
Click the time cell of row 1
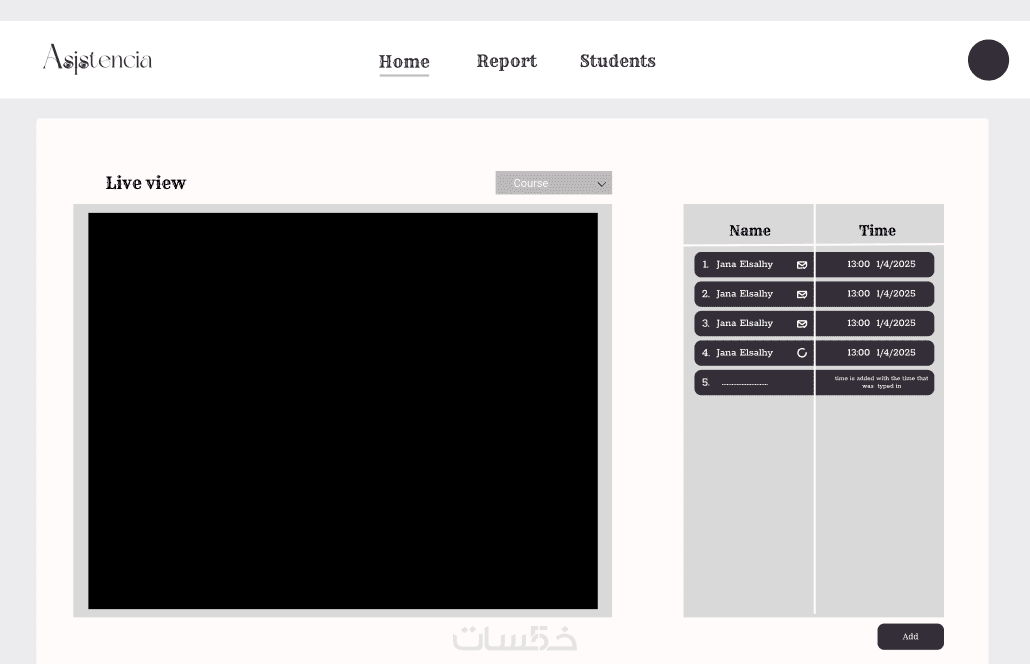875,265
